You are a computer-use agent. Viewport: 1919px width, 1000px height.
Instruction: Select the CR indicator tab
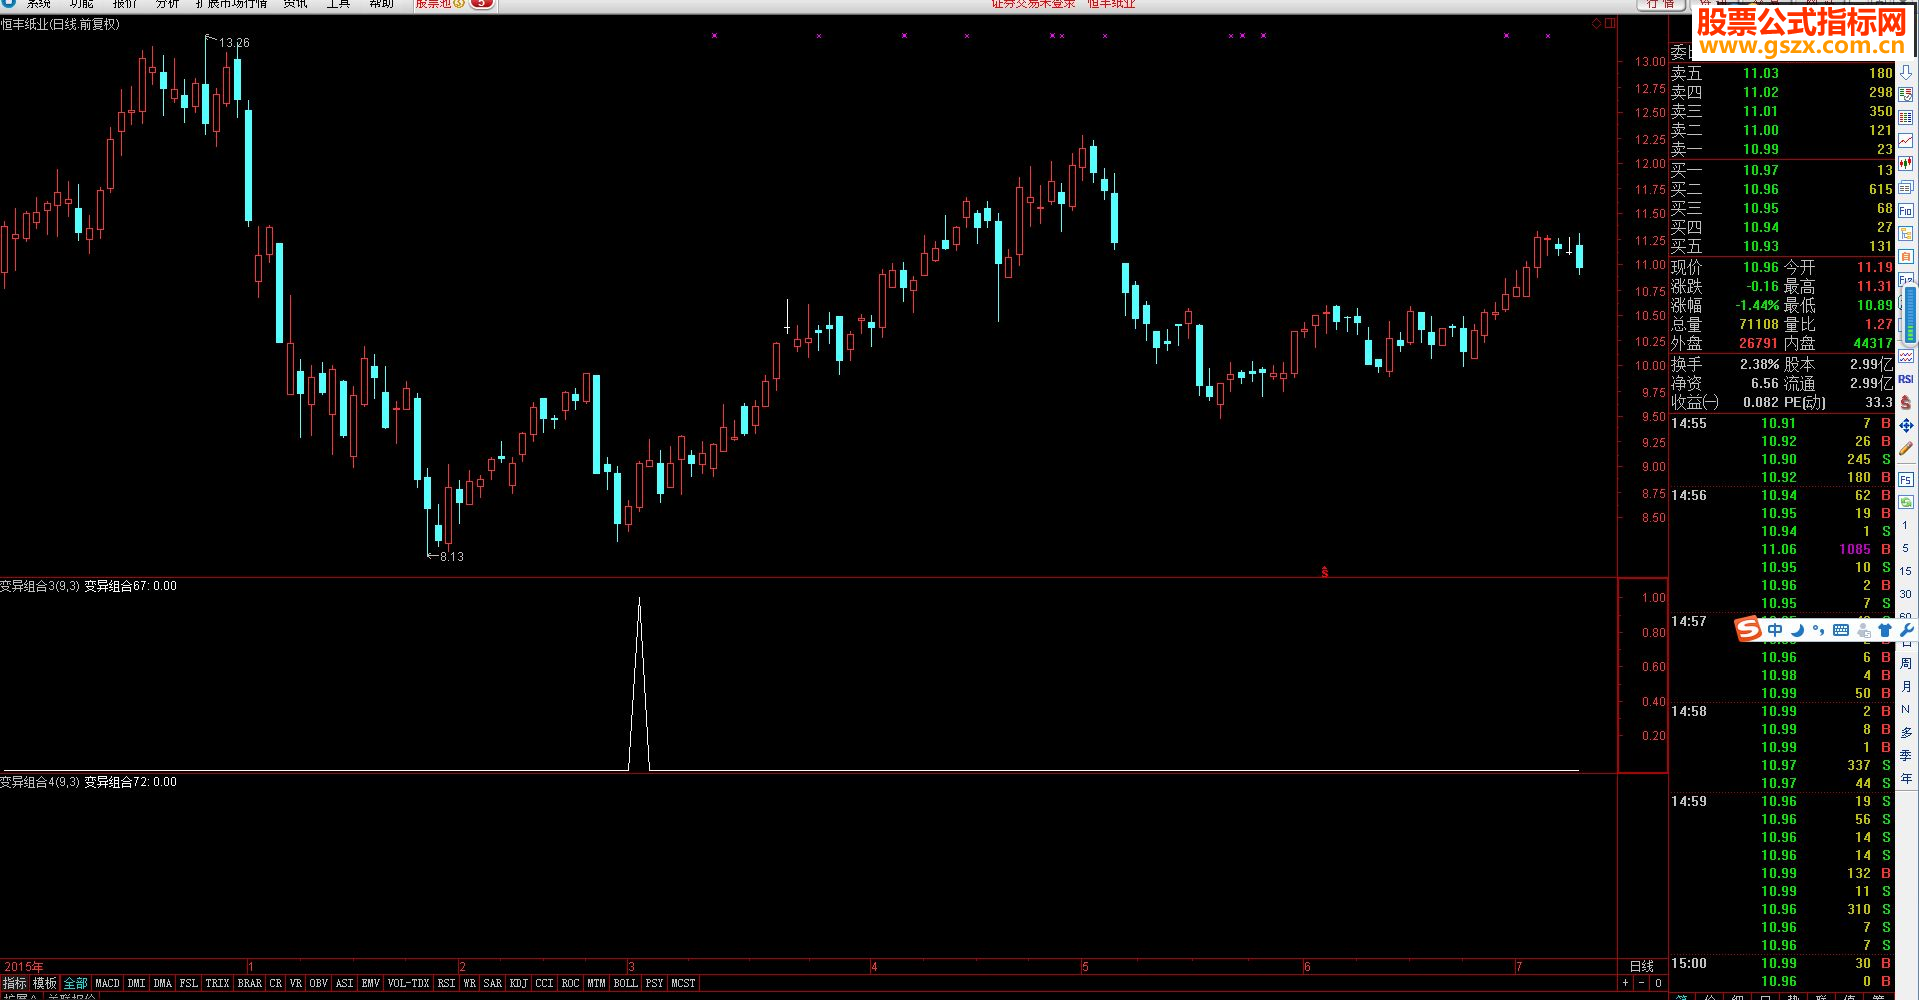(276, 984)
